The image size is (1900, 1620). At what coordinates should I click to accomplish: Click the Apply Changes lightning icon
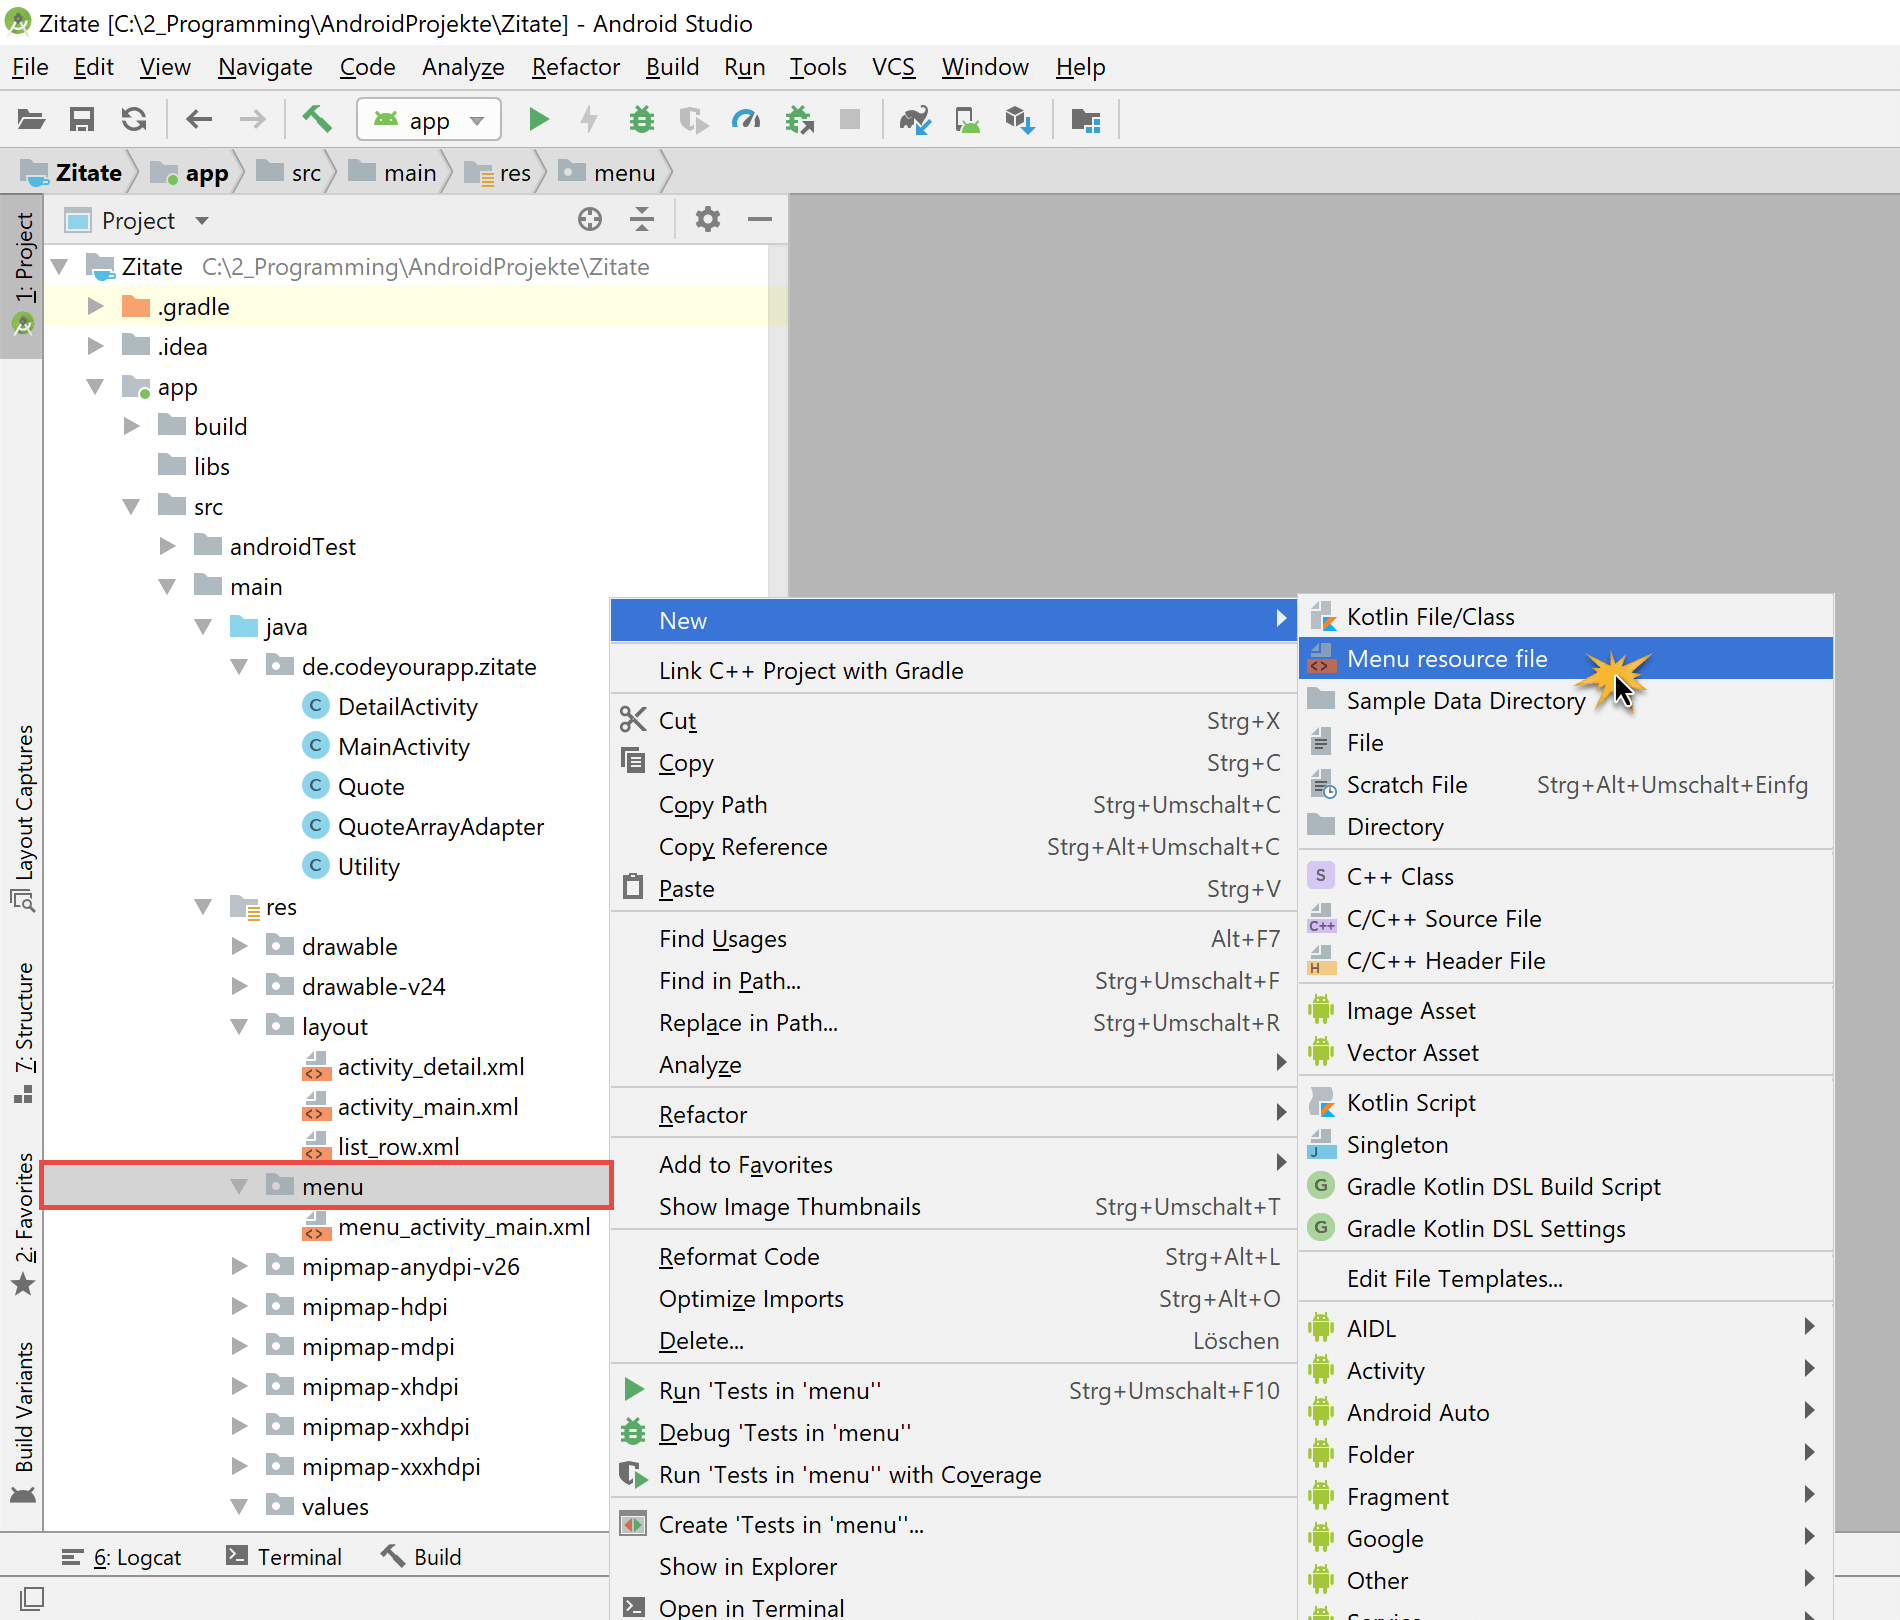[x=590, y=120]
